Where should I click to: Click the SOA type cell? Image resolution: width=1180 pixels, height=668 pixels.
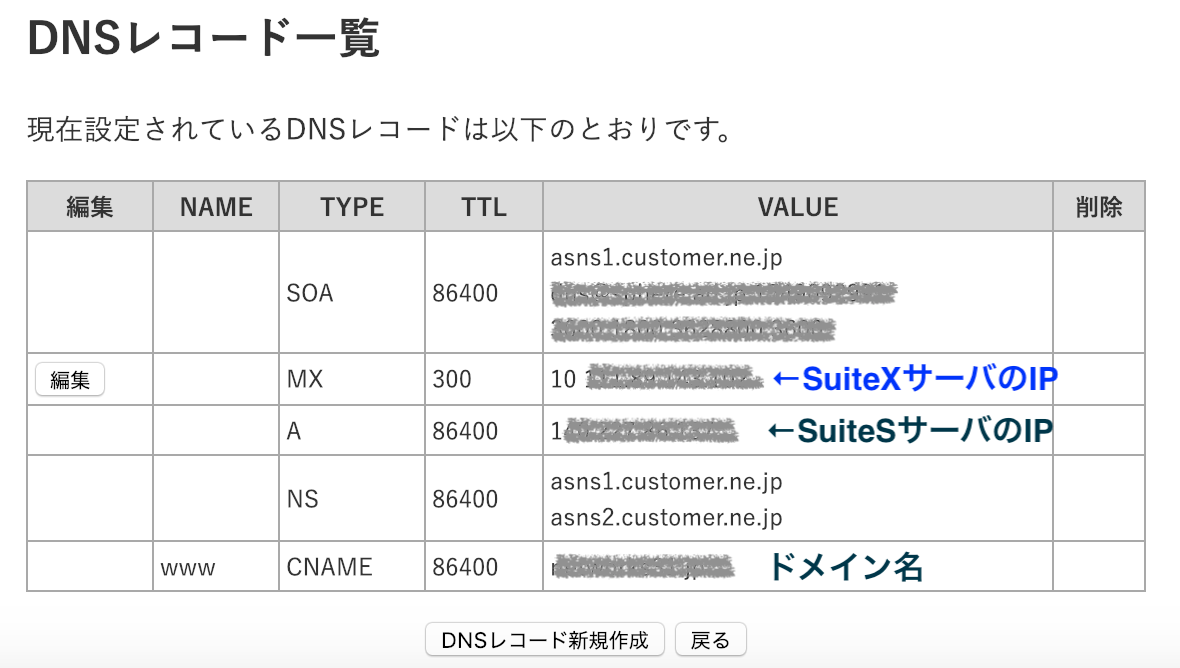pos(351,293)
